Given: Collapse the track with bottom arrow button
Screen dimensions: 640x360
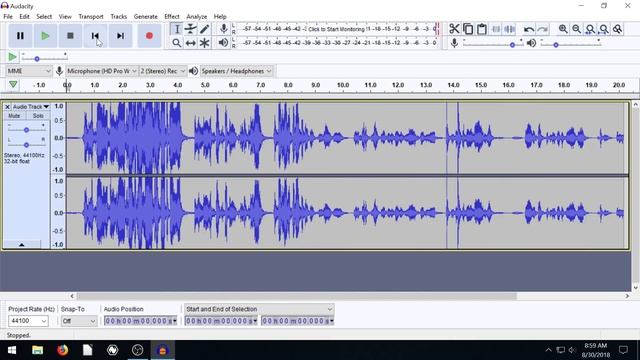Looking at the screenshot, I should tap(22, 244).
